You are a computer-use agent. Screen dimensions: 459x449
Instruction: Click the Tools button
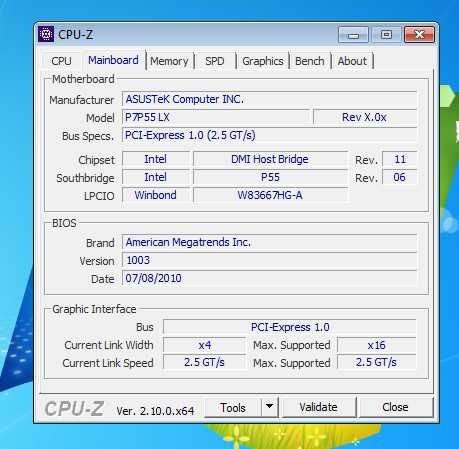tap(233, 407)
